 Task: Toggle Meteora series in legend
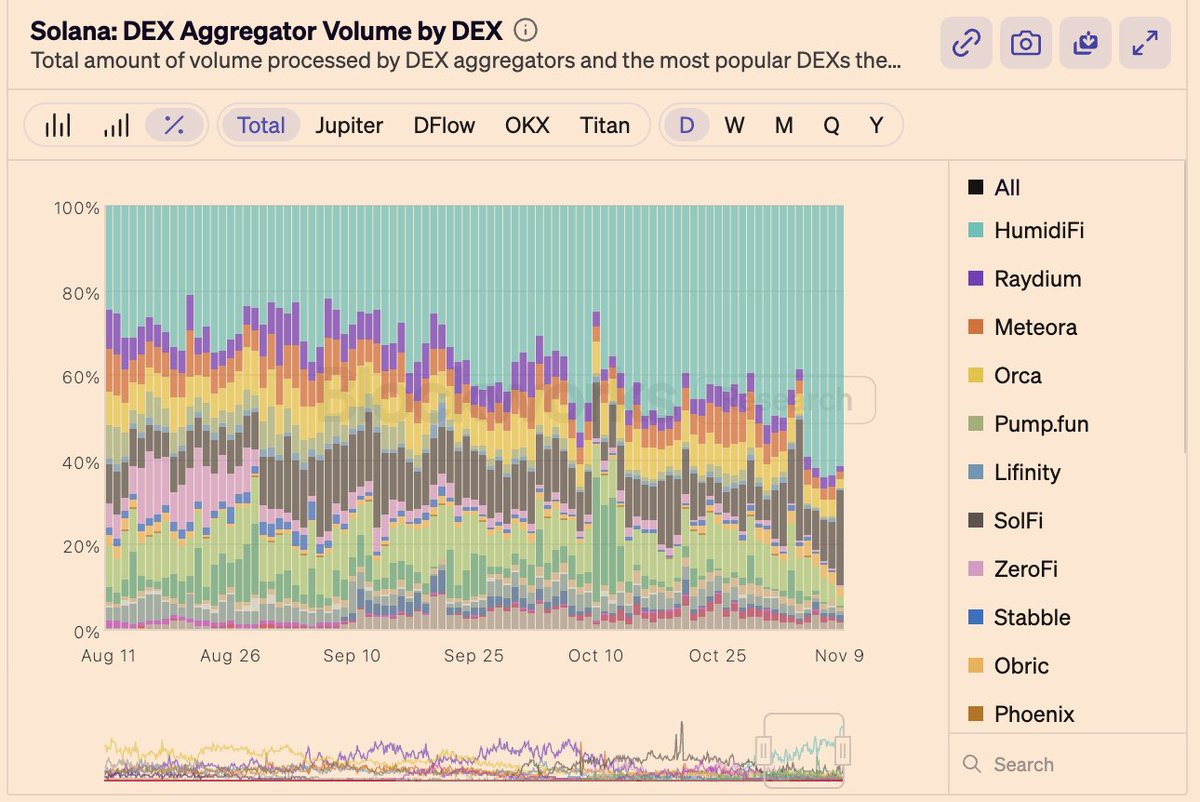pos(1022,327)
